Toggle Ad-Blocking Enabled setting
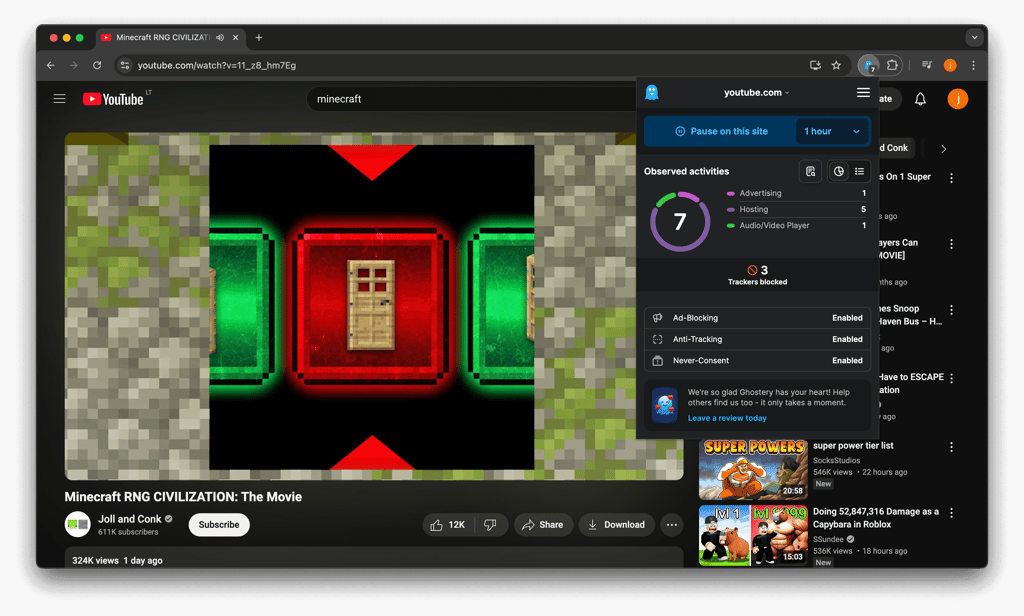1024x616 pixels. pos(758,317)
